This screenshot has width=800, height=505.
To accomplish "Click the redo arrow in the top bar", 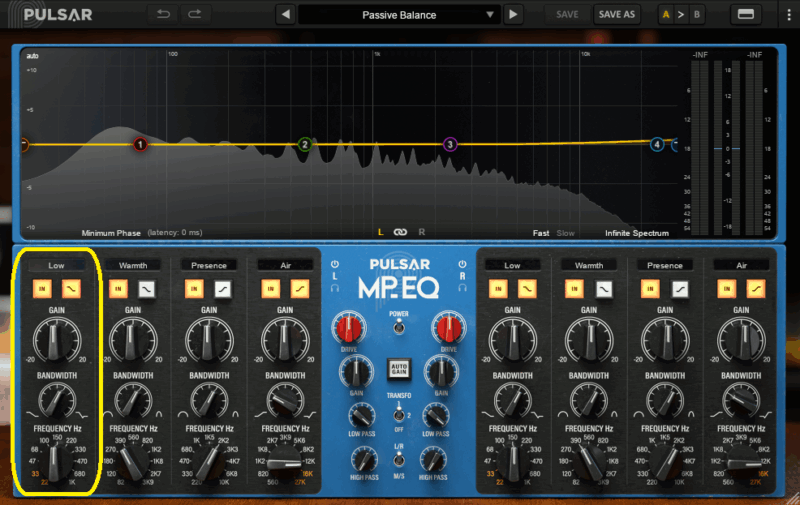I will (x=195, y=14).
